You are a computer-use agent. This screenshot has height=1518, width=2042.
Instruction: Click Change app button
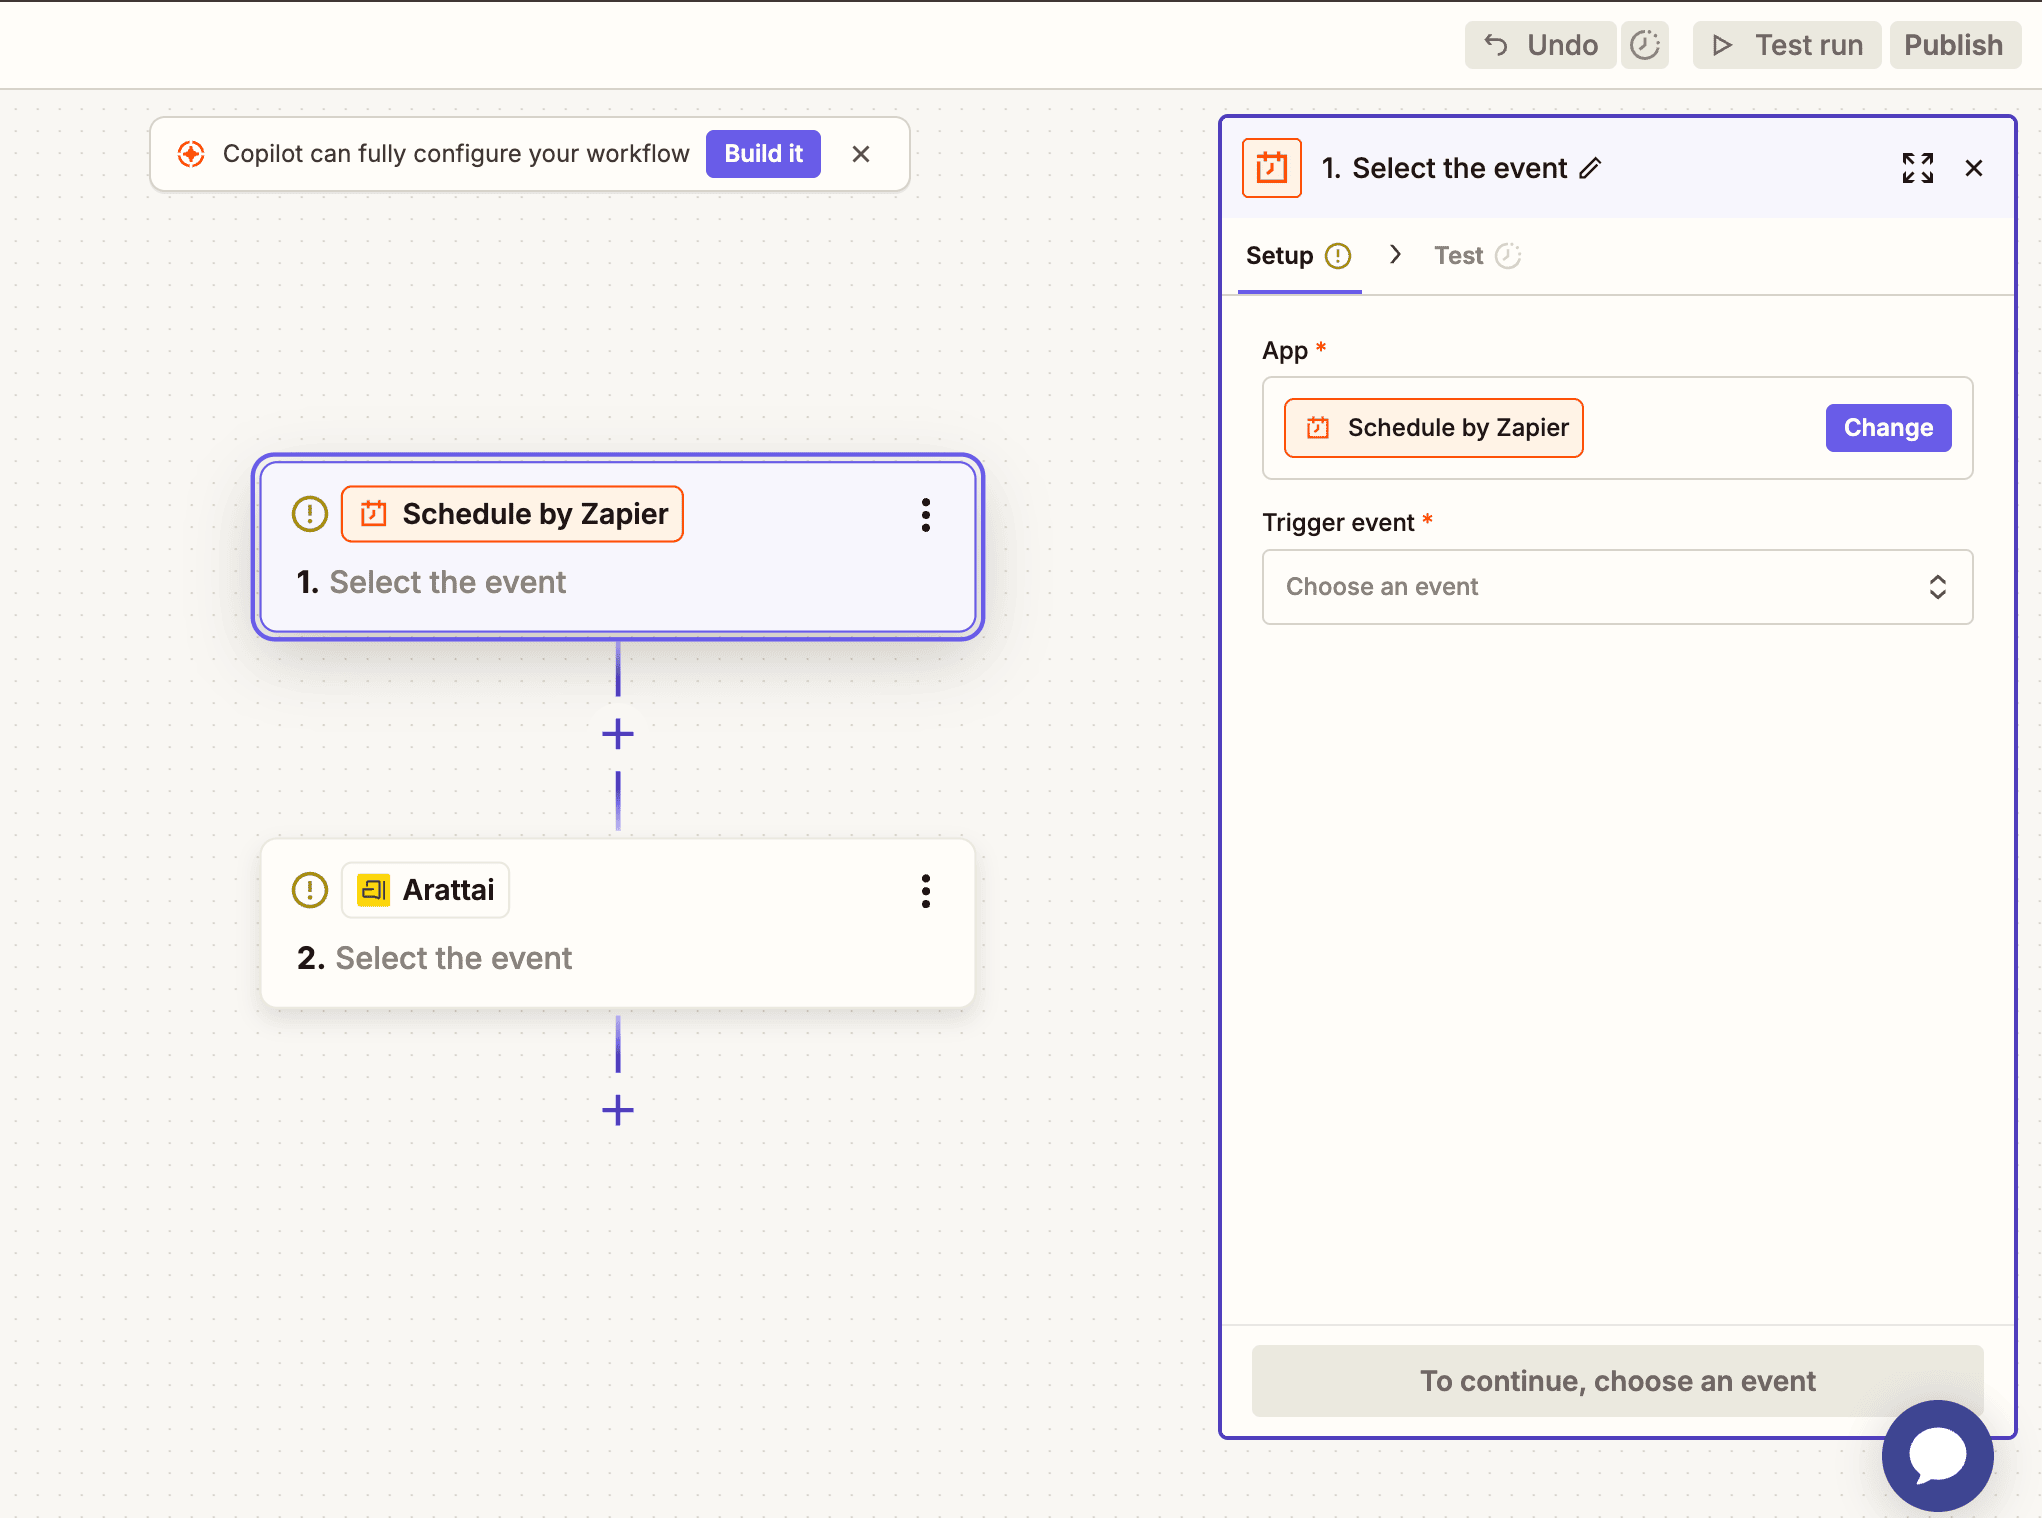pos(1887,428)
